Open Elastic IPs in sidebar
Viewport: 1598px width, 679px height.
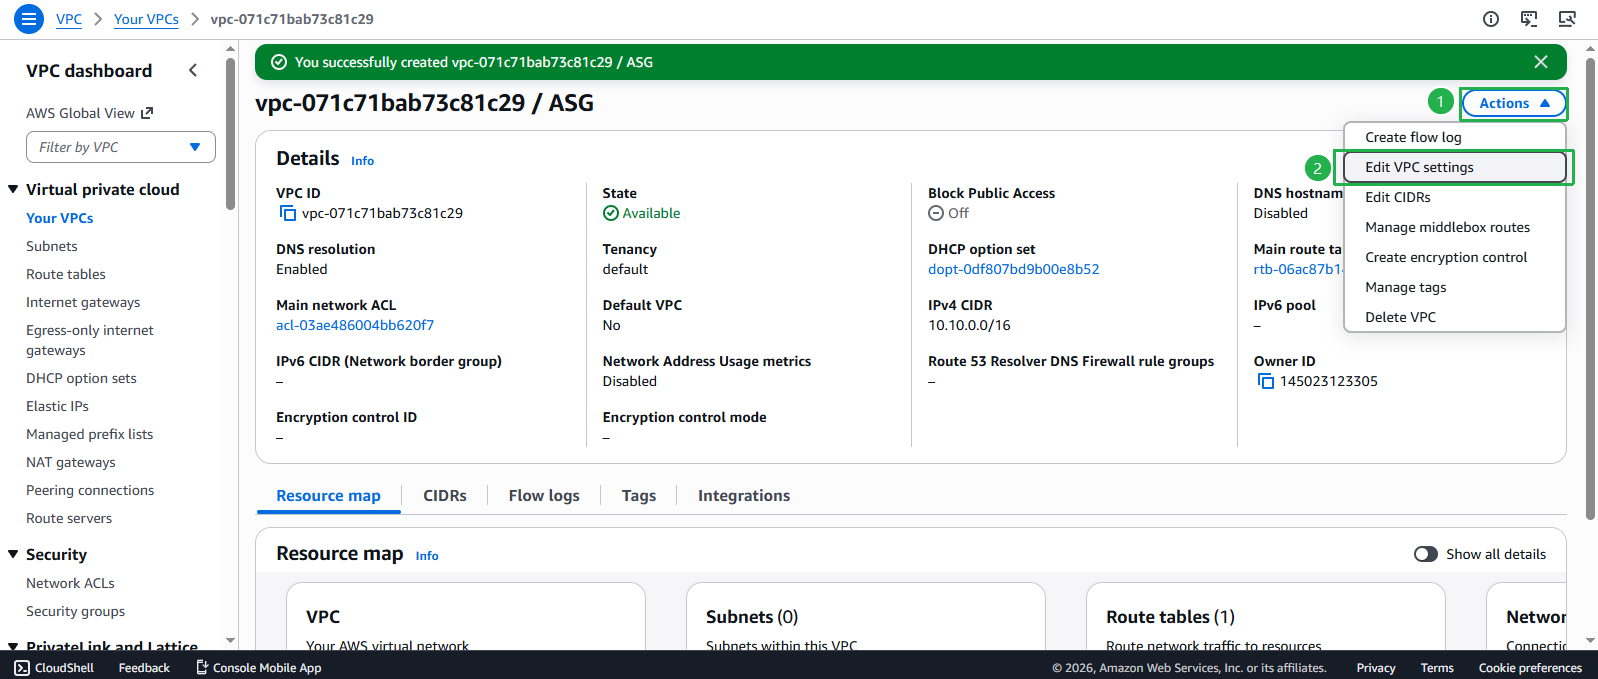coord(57,406)
